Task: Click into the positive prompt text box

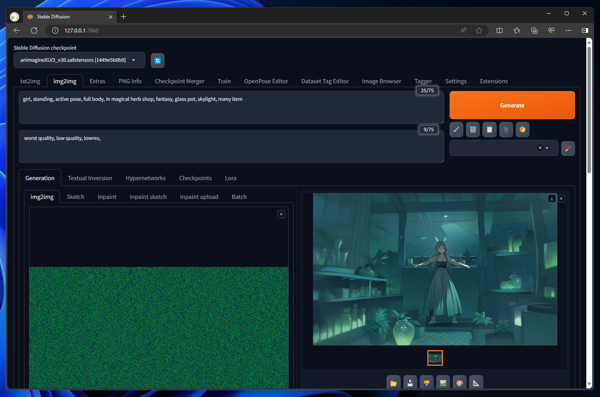Action: (231, 107)
